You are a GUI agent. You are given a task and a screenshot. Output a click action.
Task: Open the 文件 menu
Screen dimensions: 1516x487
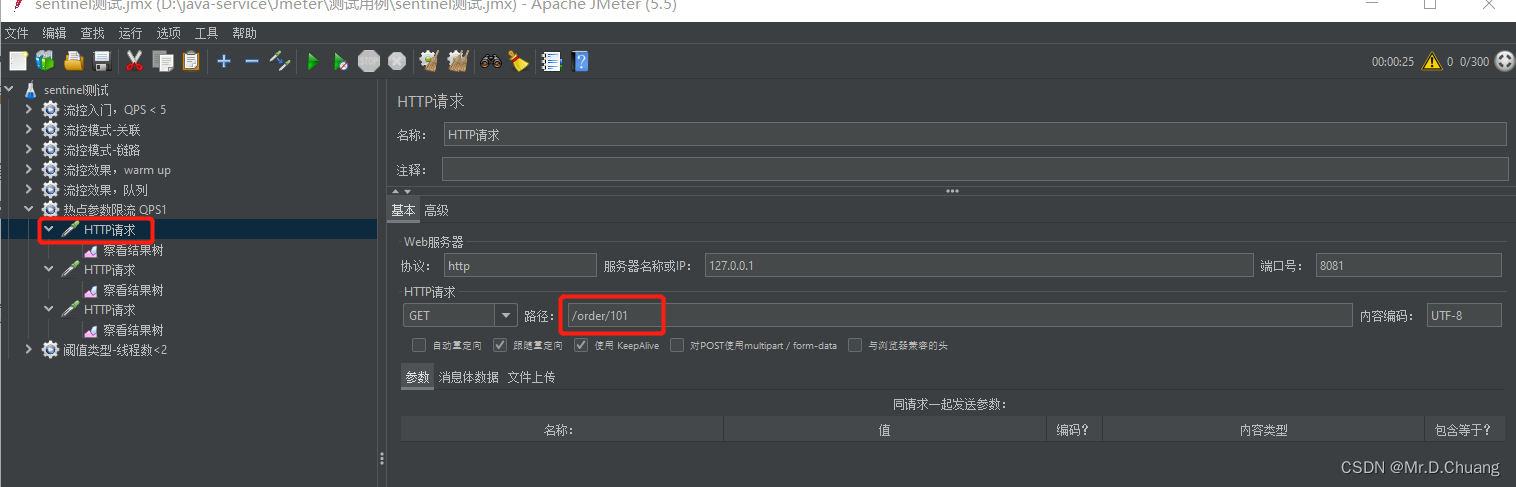pyautogui.click(x=17, y=33)
